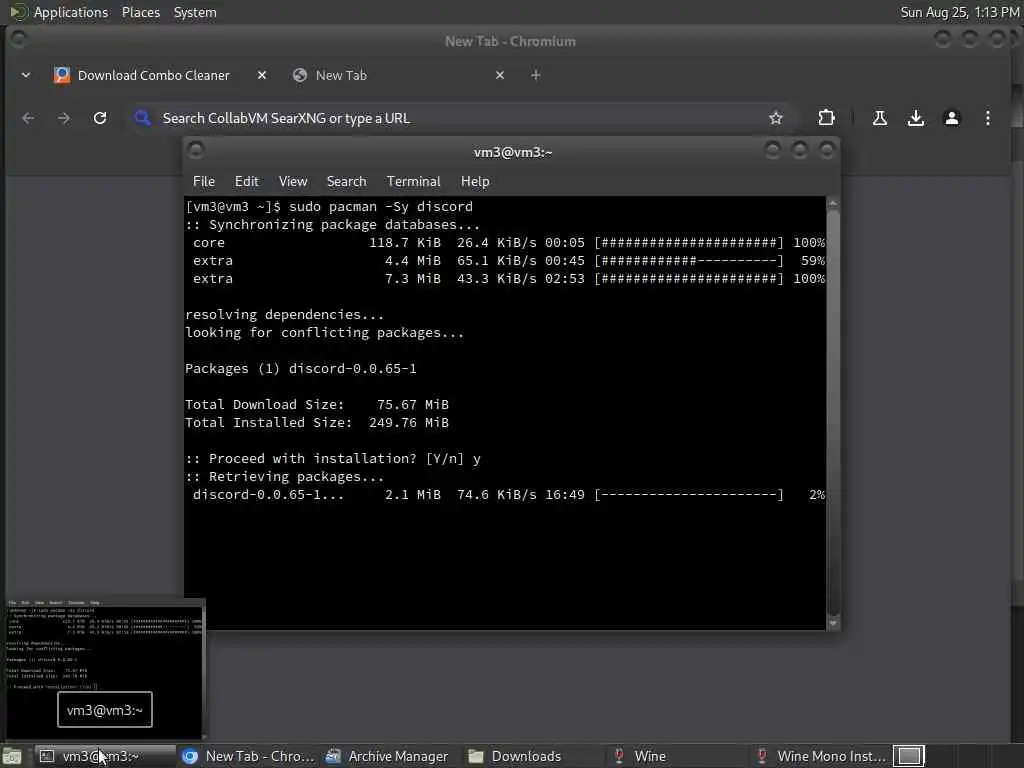Click the 'resolving dependencies...' line
Image resolution: width=1024 pixels, height=768 pixels.
pos(285,314)
